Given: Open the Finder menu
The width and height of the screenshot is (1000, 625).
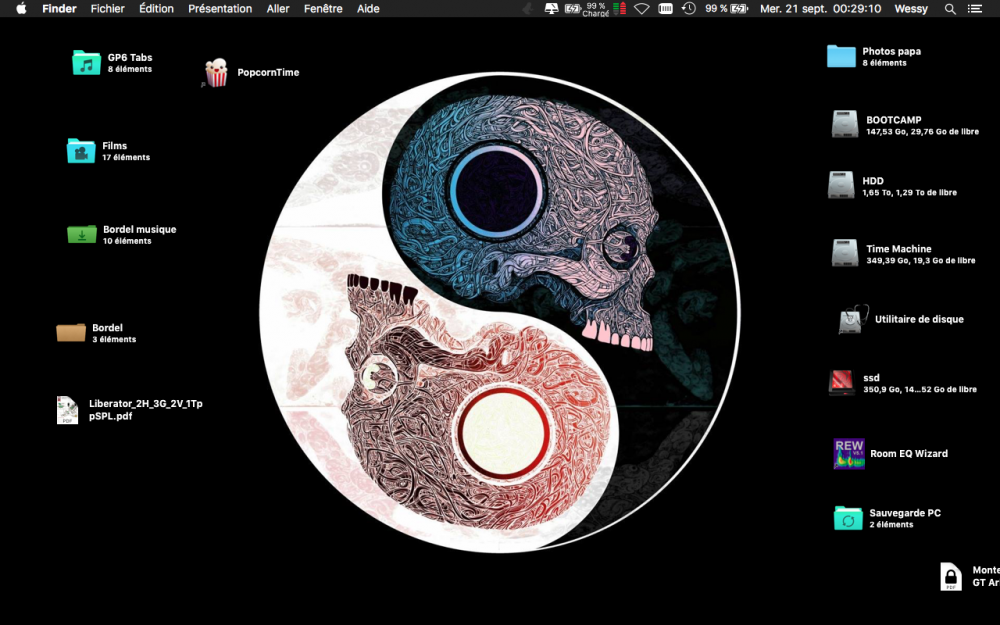Looking at the screenshot, I should click(59, 8).
